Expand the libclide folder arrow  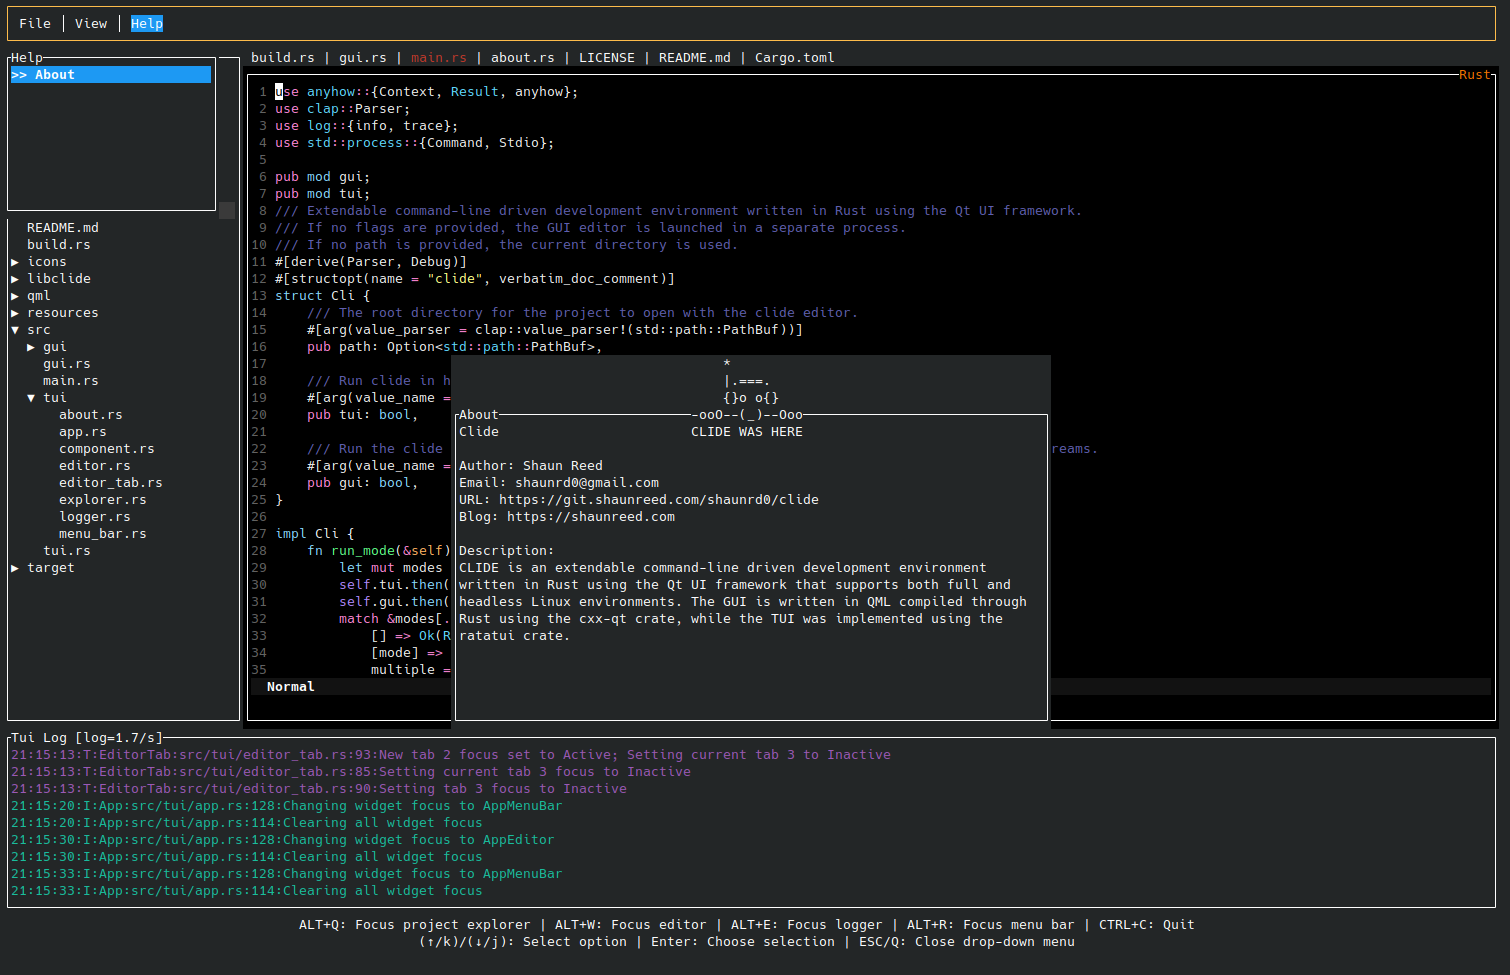tap(15, 279)
